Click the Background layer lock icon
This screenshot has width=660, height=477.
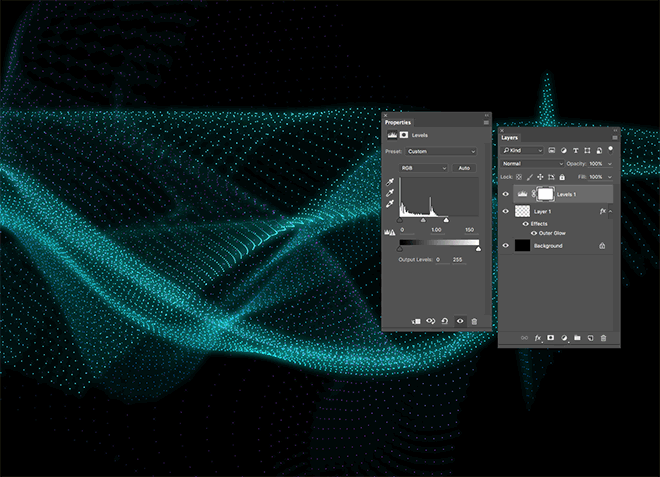click(x=602, y=246)
